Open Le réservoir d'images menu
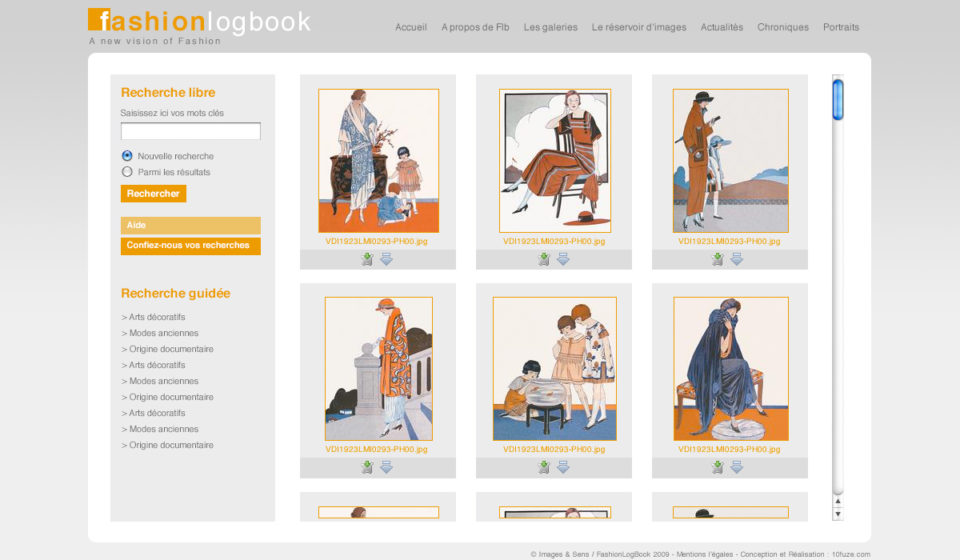The height and width of the screenshot is (560, 960). point(639,27)
